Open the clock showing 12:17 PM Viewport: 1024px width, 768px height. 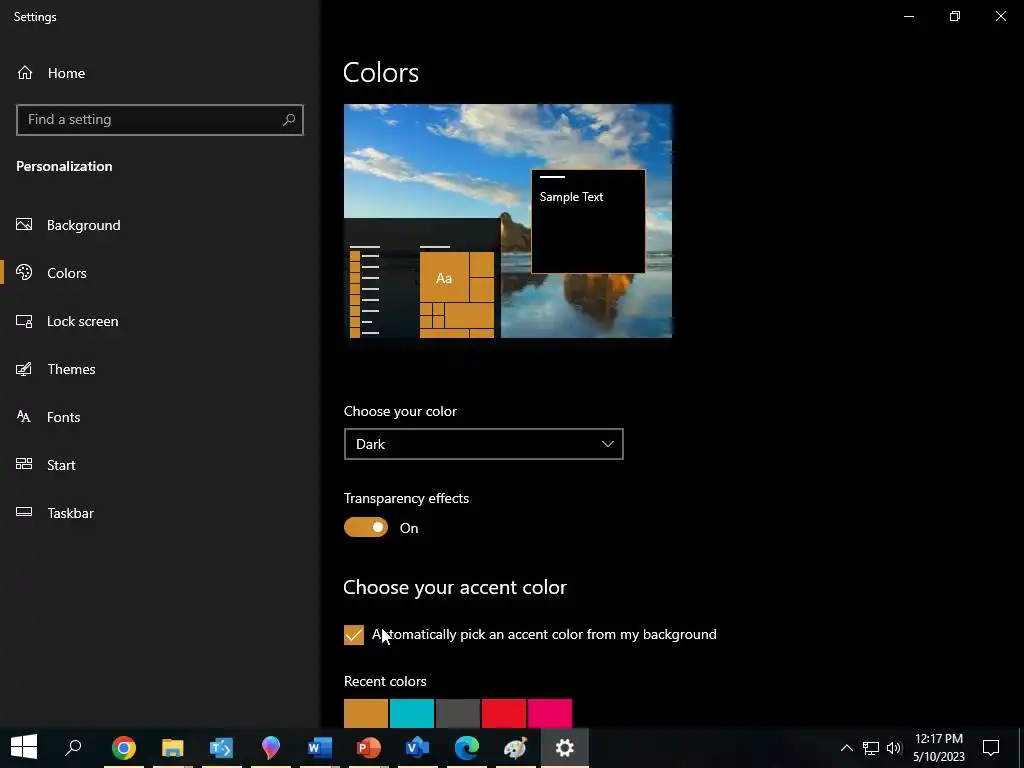[938, 748]
